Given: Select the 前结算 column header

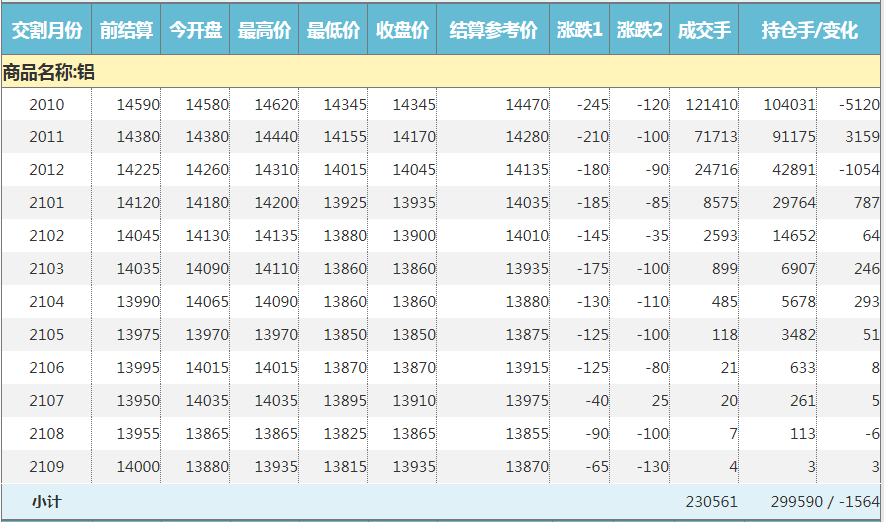Looking at the screenshot, I should point(126,30).
